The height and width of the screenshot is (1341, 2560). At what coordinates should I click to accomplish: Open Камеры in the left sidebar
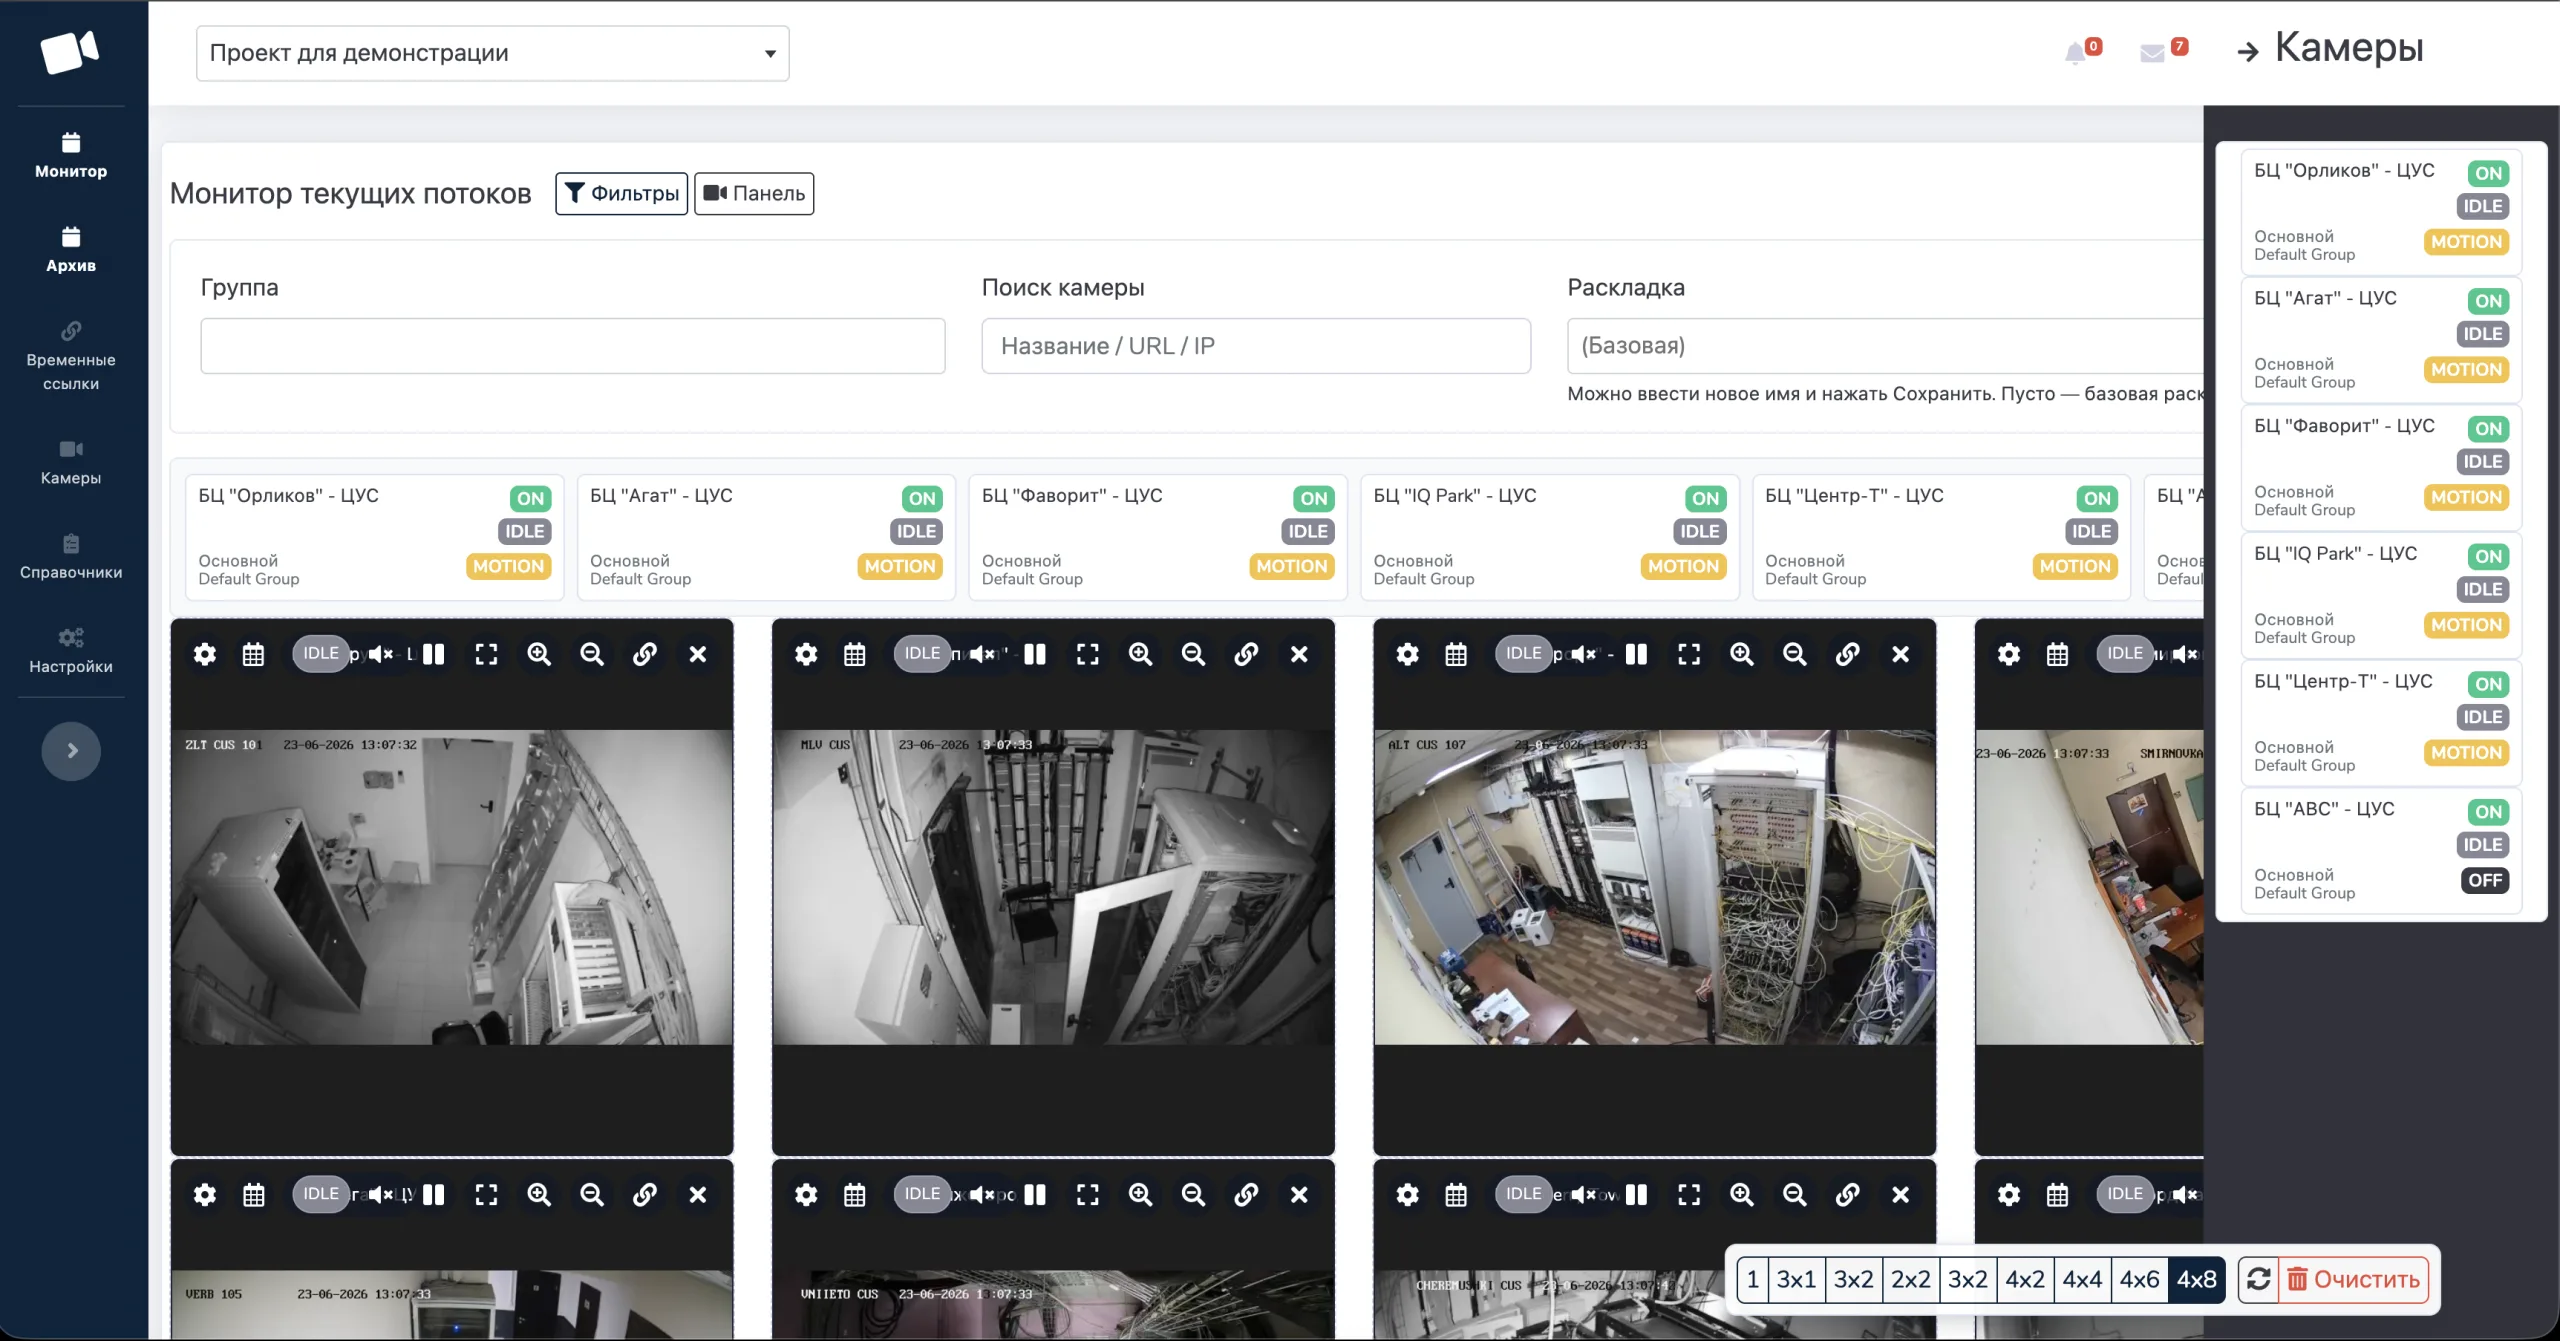click(71, 463)
